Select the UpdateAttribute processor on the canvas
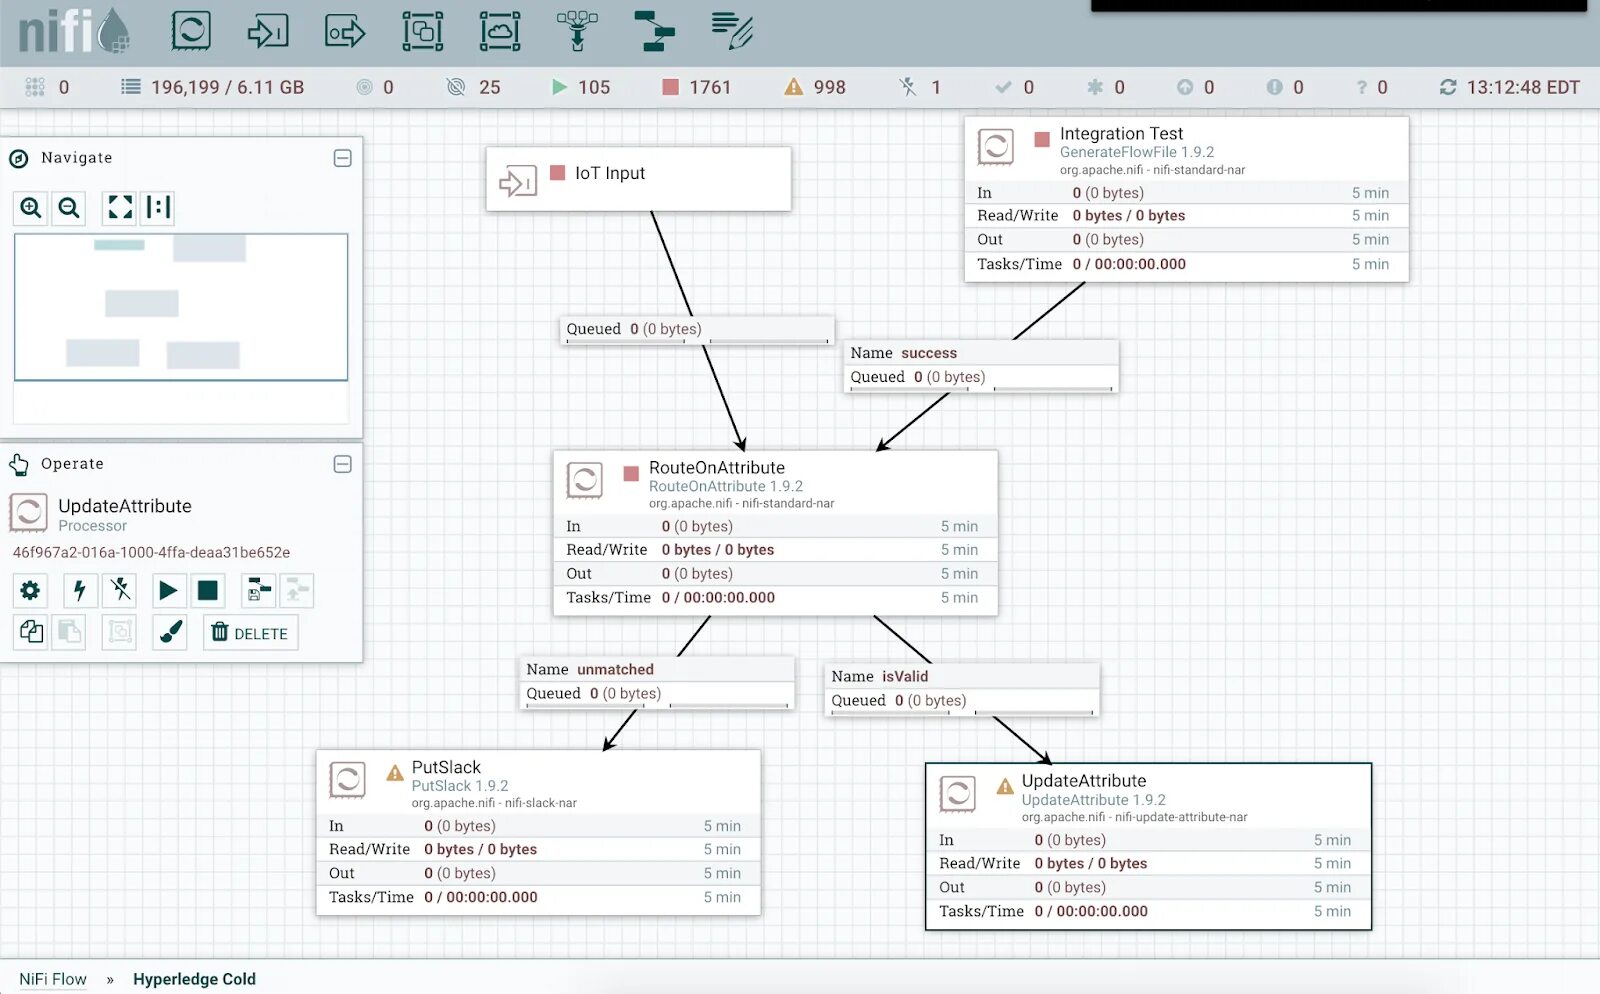This screenshot has width=1600, height=994. pos(1148,847)
